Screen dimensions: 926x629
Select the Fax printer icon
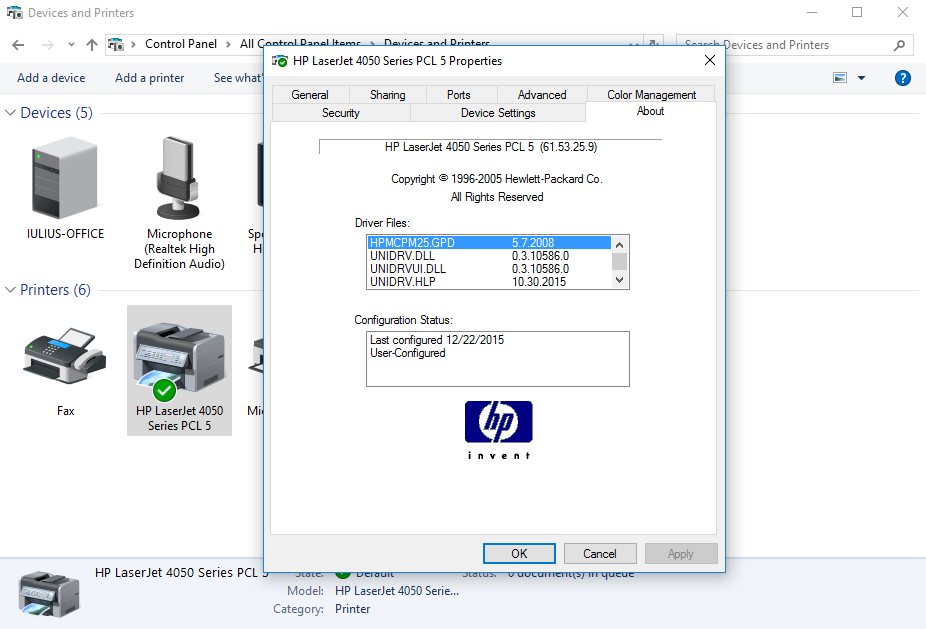(65, 356)
